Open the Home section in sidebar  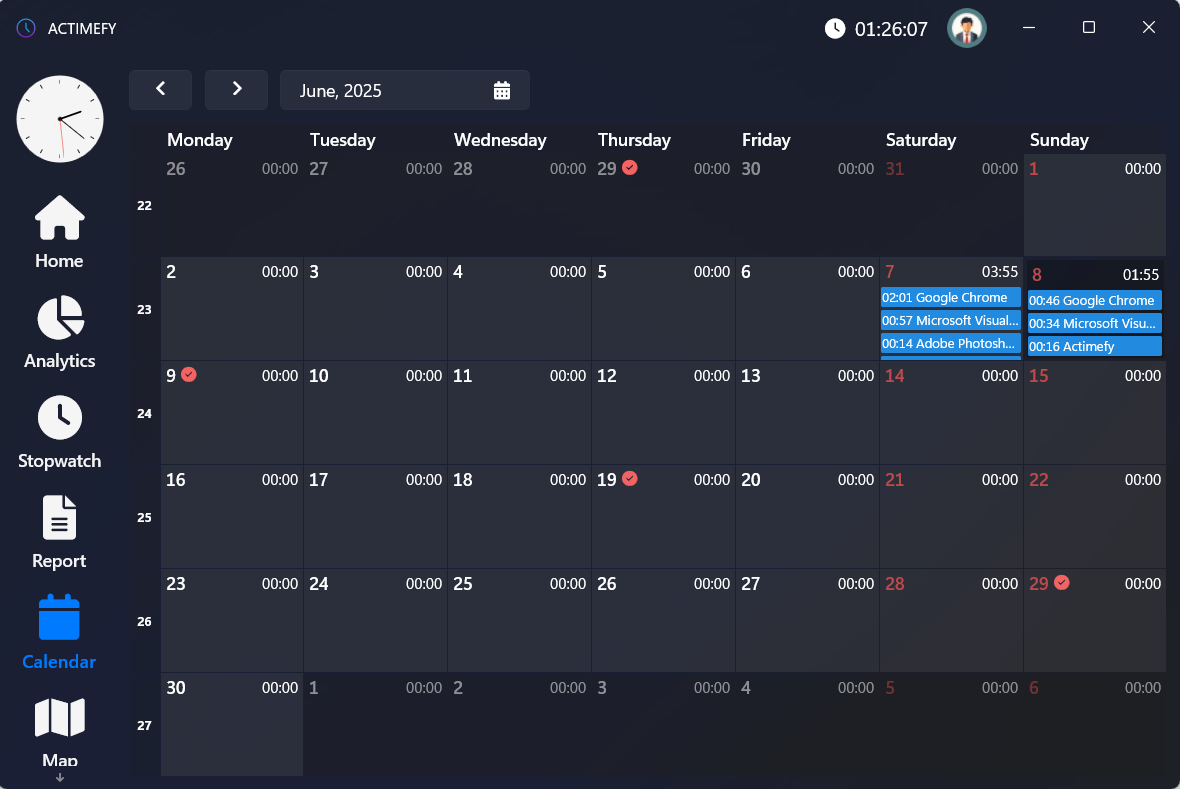[x=58, y=232]
